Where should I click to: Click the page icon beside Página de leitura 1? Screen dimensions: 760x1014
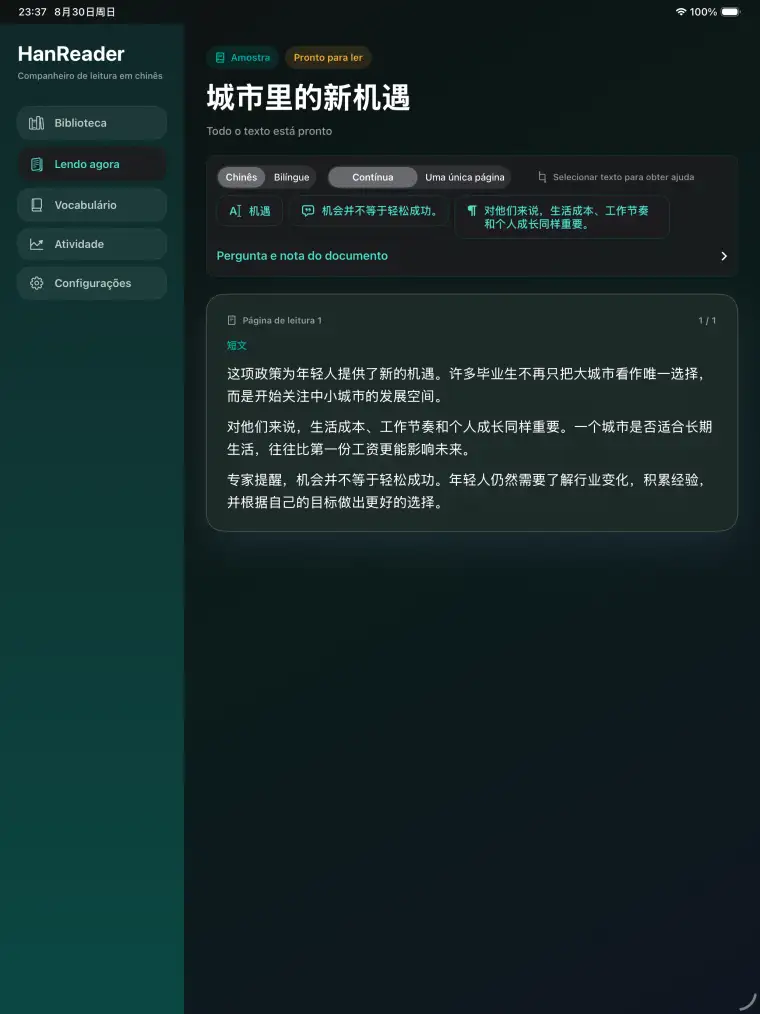click(232, 321)
